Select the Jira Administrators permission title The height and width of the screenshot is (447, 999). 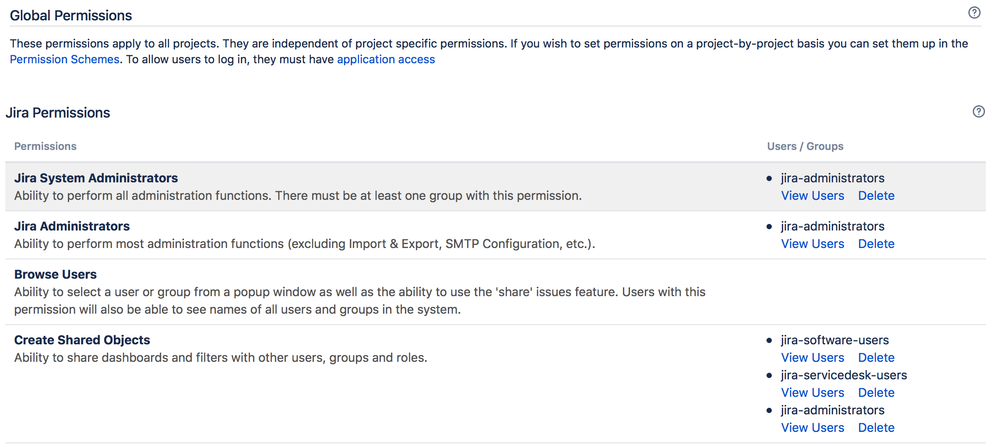(x=72, y=226)
